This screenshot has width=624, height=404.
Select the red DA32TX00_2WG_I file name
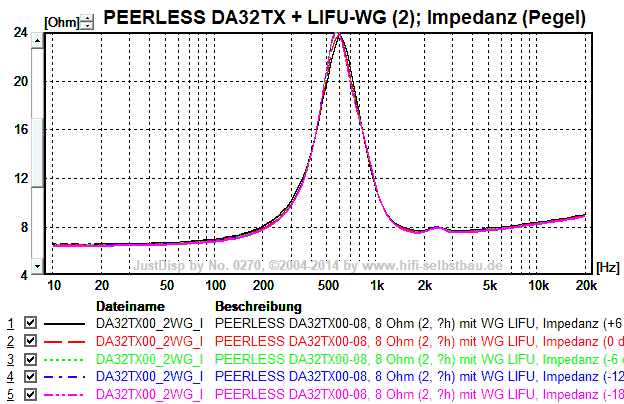(149, 341)
